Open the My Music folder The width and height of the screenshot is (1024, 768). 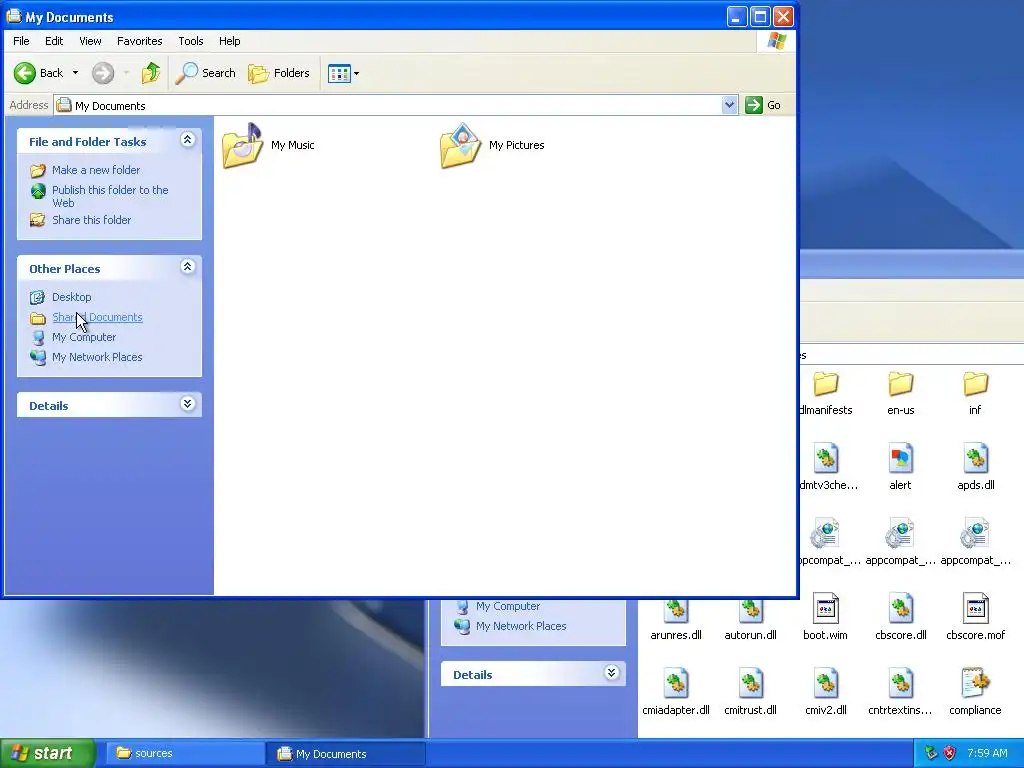268,146
